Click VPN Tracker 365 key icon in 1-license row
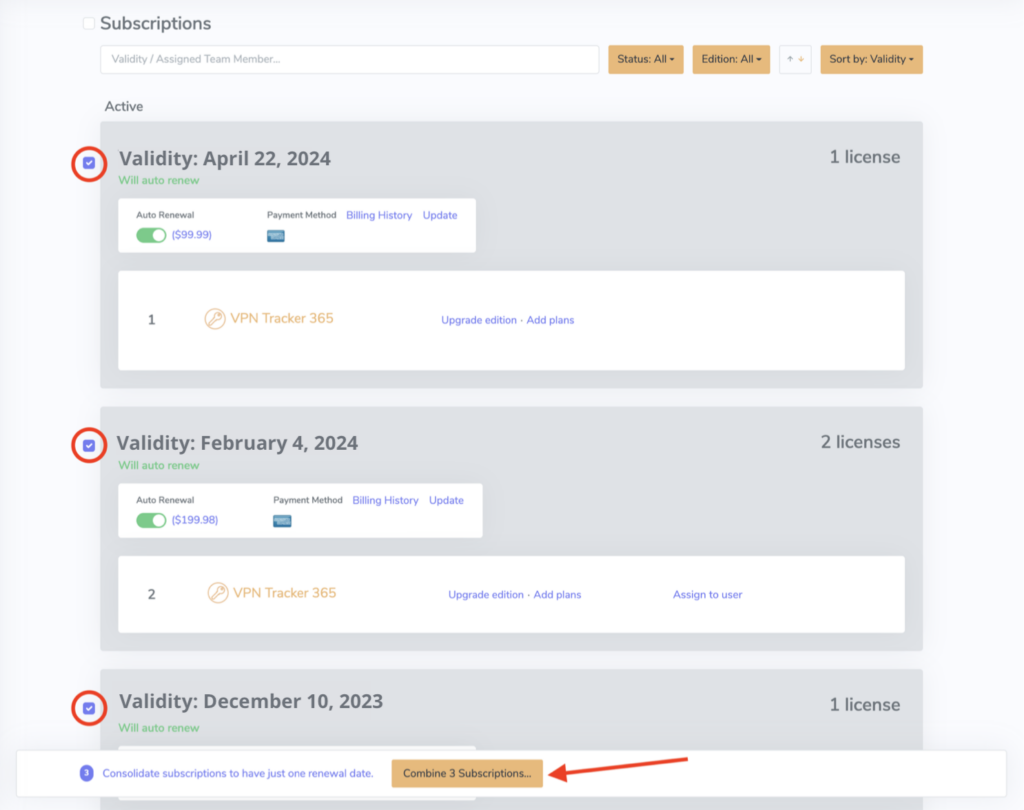This screenshot has width=1024, height=810. tap(215, 319)
